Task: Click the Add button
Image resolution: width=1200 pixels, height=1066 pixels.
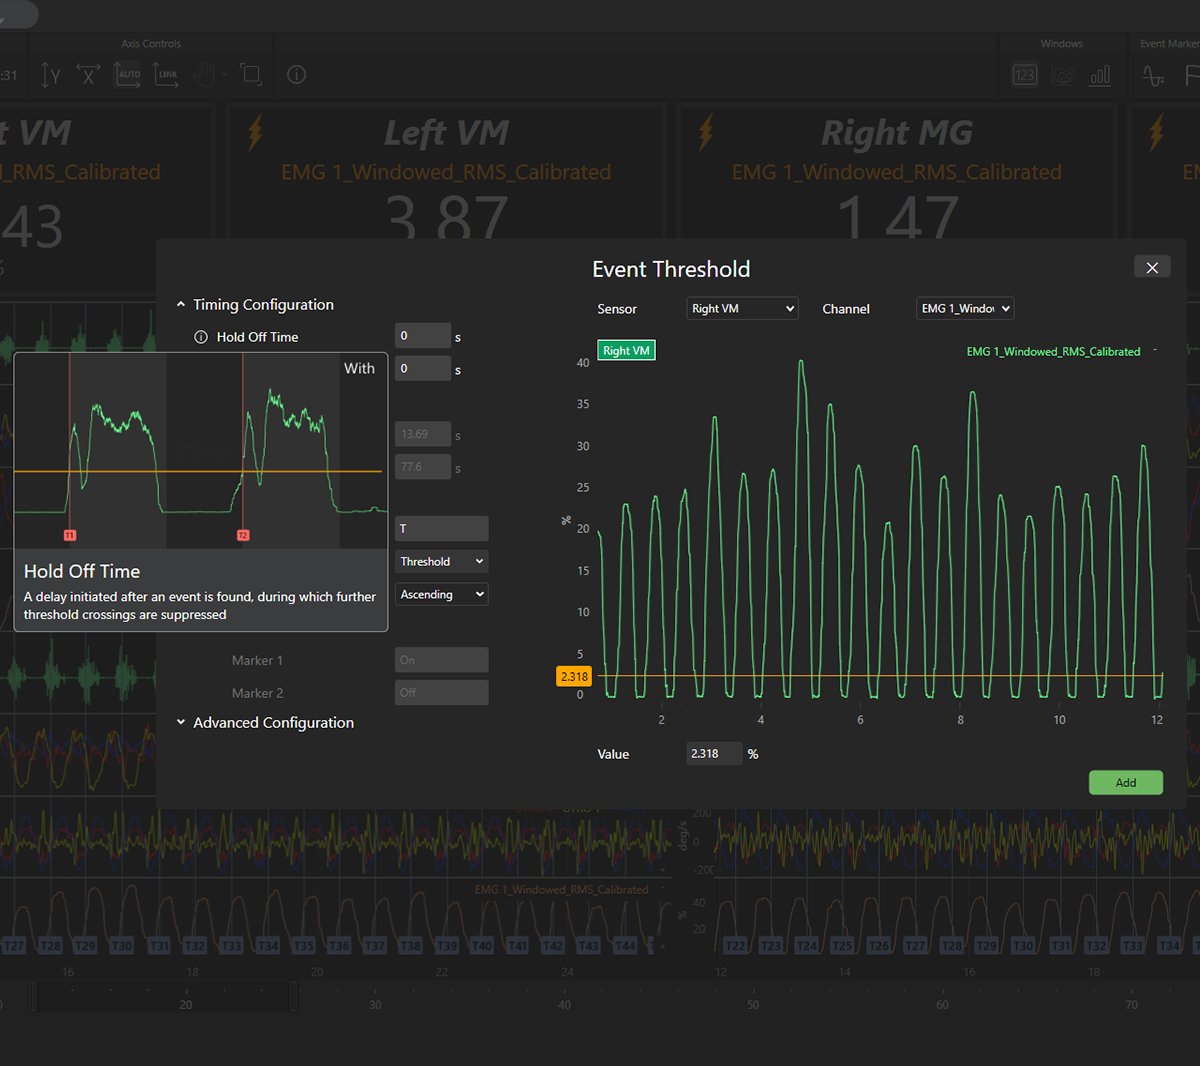Action: pos(1125,783)
